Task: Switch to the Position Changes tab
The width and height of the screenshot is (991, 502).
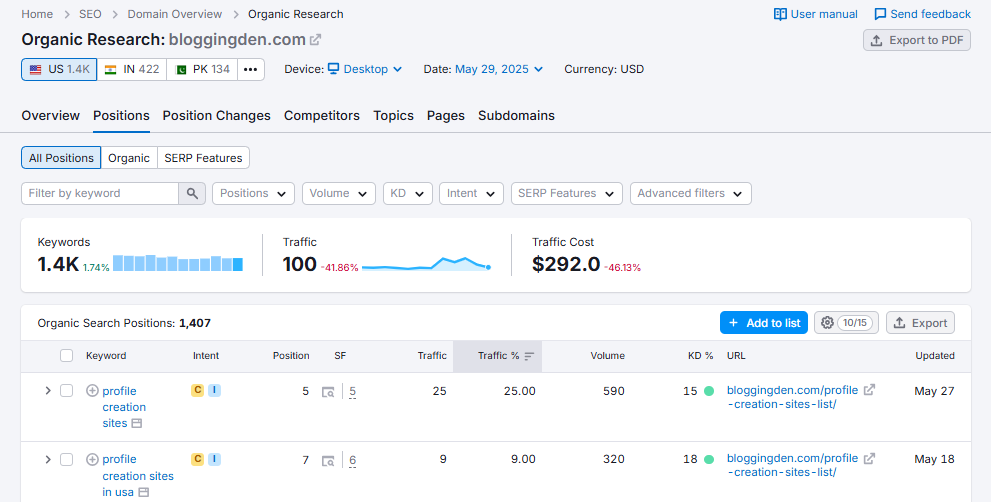Action: (x=216, y=115)
